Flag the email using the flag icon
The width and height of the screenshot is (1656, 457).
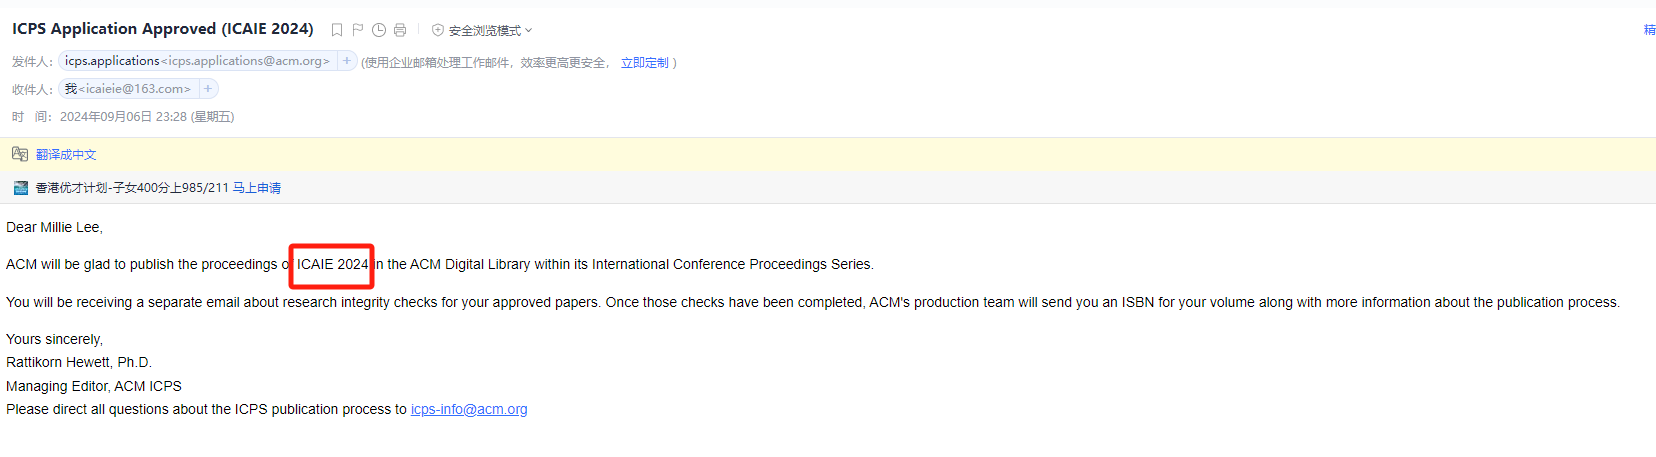pyautogui.click(x=358, y=30)
